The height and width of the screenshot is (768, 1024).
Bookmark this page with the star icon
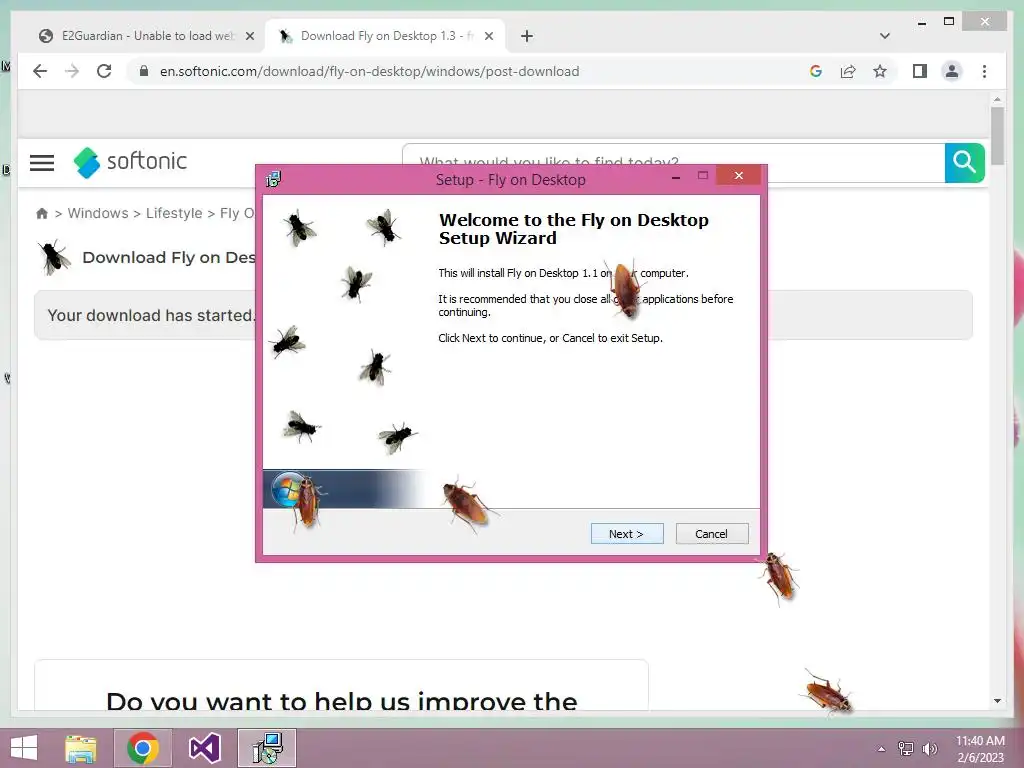coord(880,71)
